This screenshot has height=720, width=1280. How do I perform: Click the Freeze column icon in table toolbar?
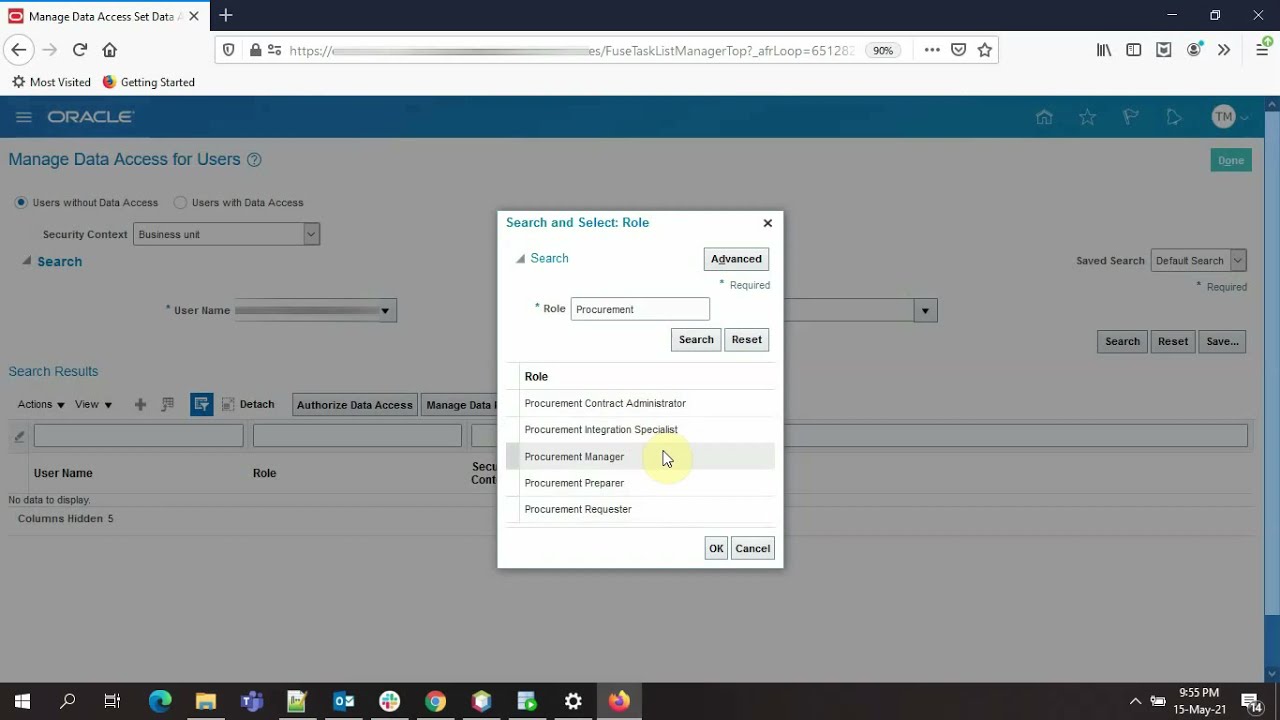point(167,404)
